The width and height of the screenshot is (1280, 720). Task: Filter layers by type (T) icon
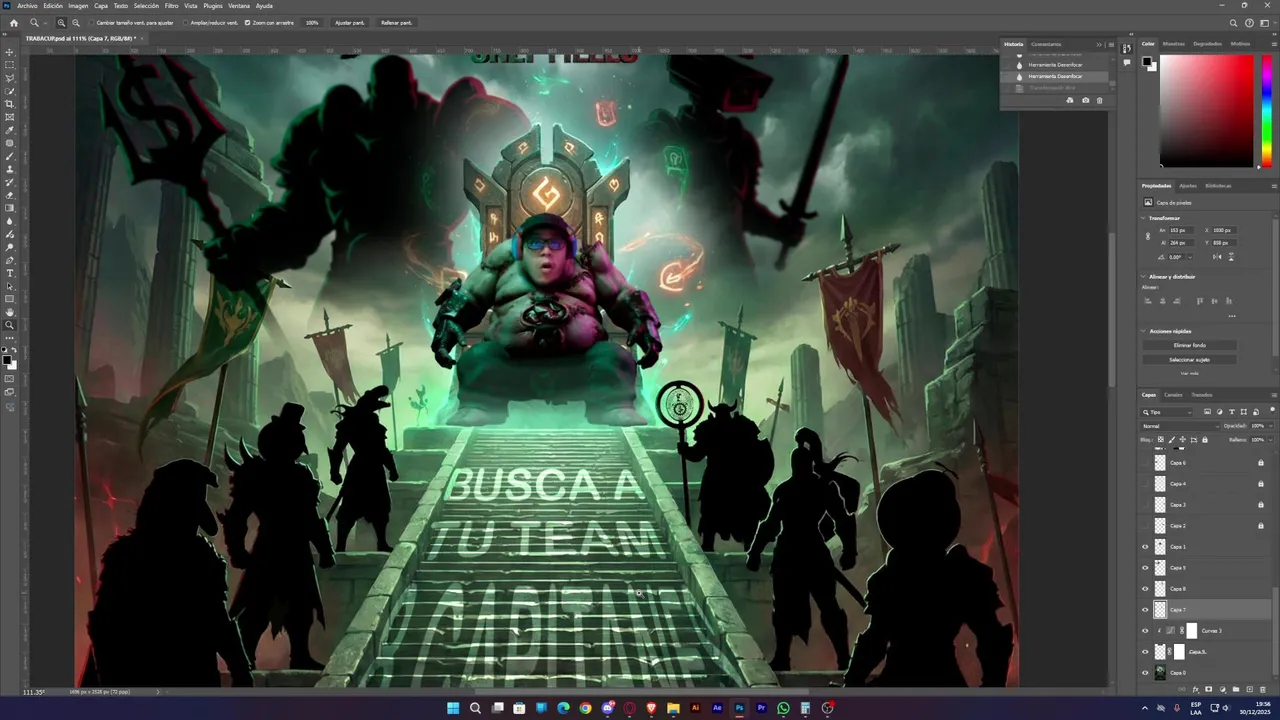pos(1231,412)
